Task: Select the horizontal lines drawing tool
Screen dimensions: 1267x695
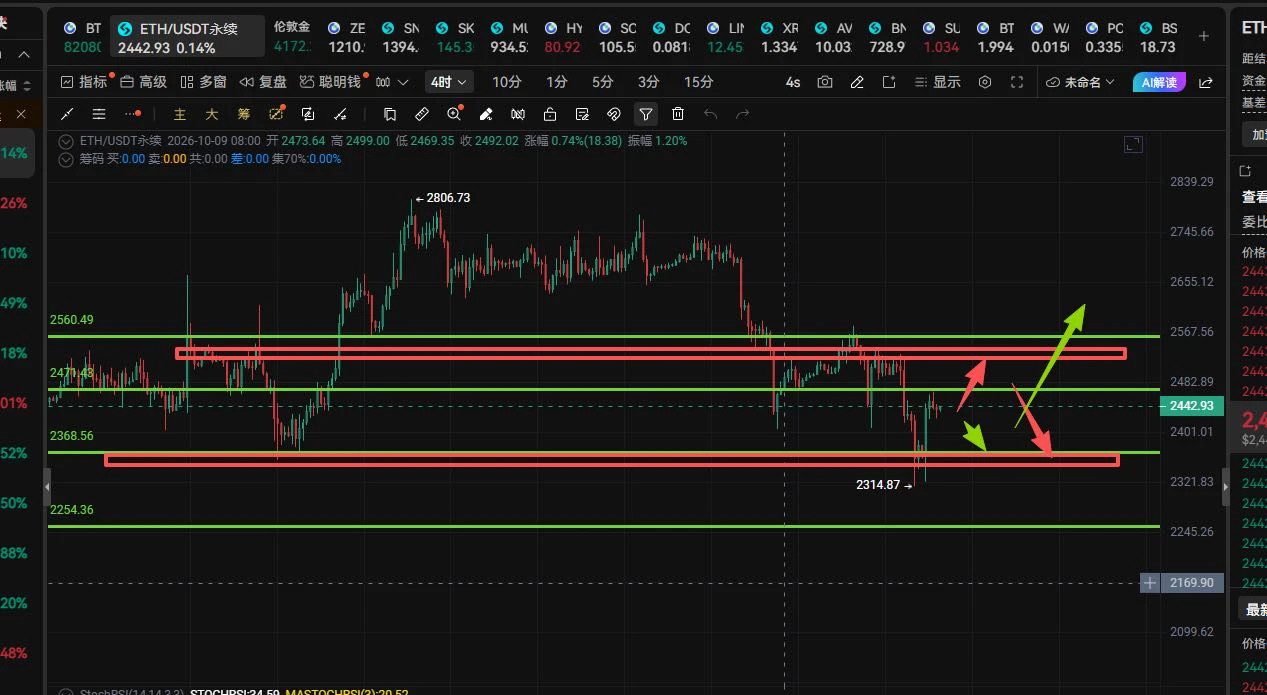Action: [x=99, y=114]
